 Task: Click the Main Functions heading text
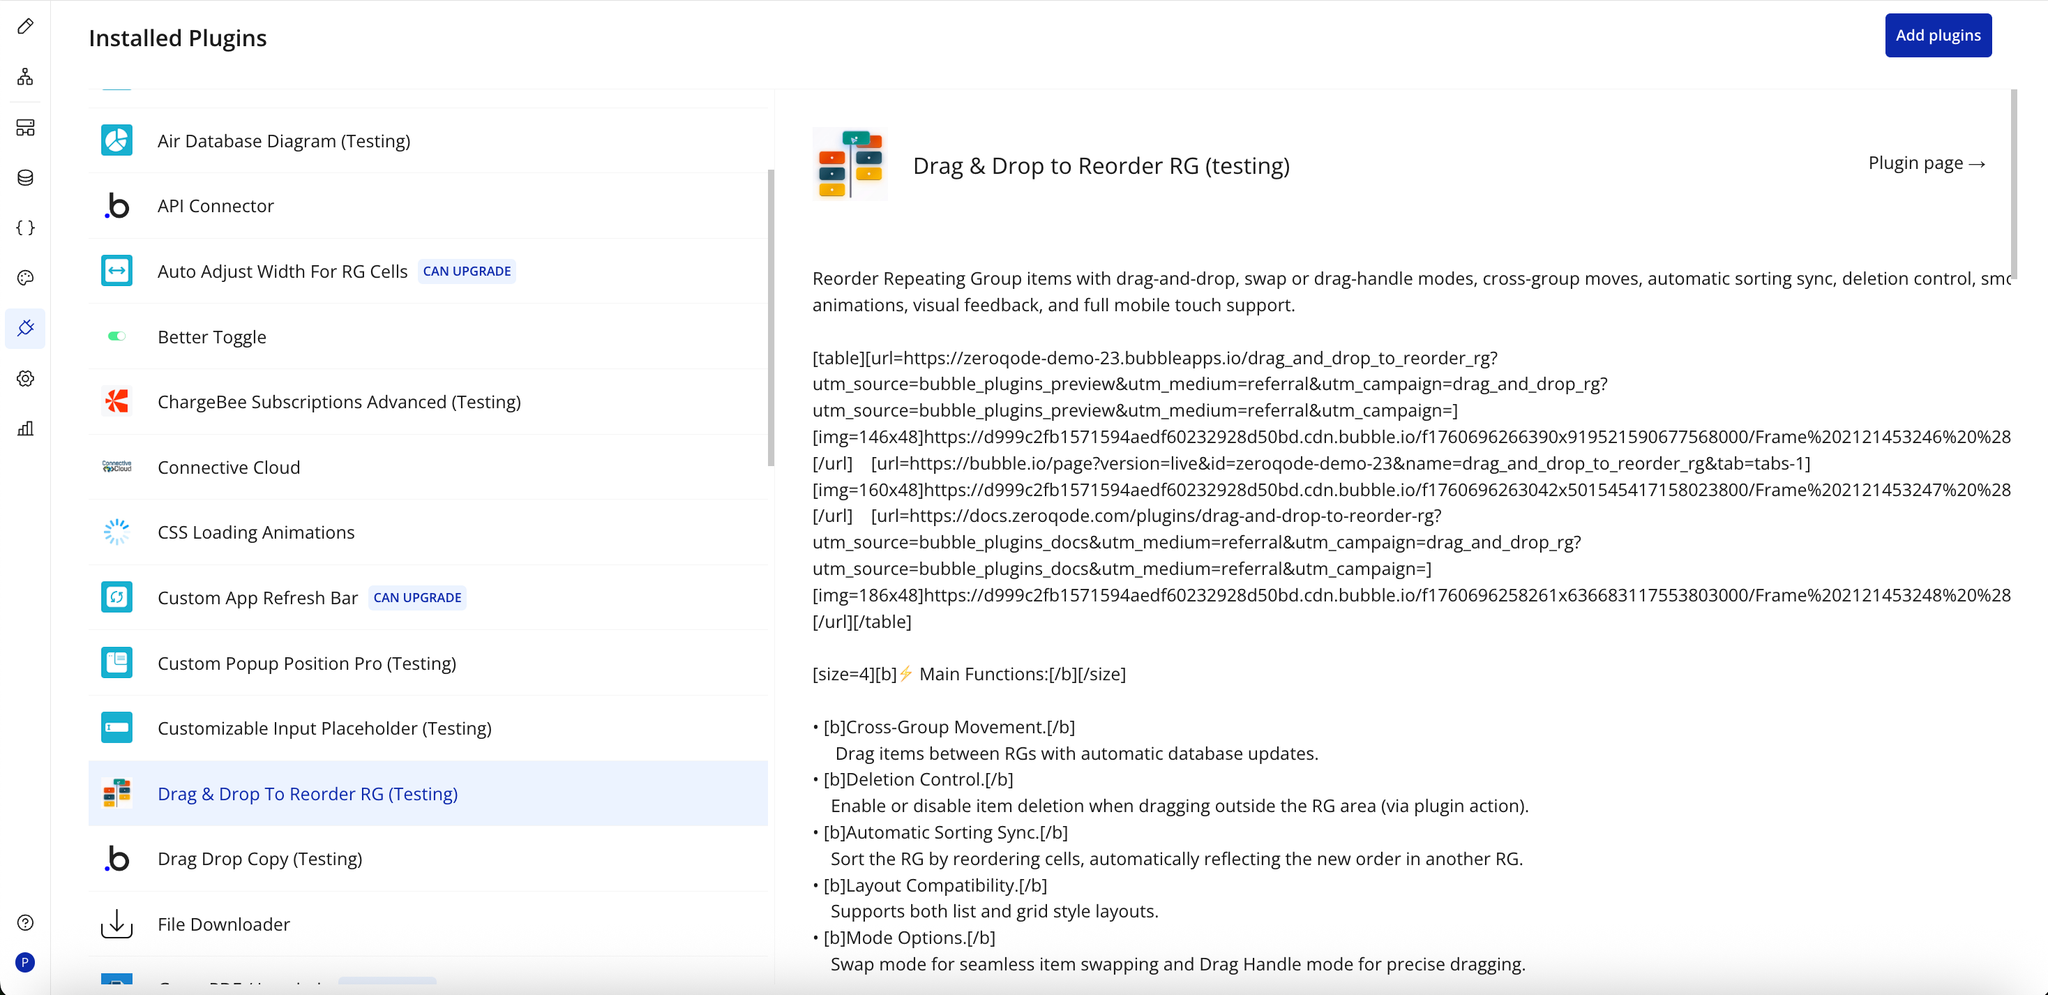[969, 674]
